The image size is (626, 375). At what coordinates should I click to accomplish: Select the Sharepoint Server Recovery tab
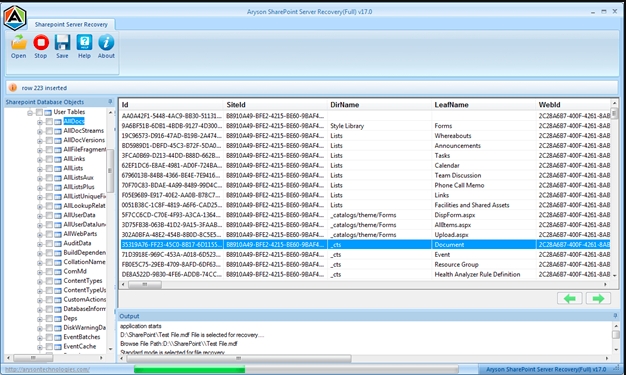pos(71,24)
